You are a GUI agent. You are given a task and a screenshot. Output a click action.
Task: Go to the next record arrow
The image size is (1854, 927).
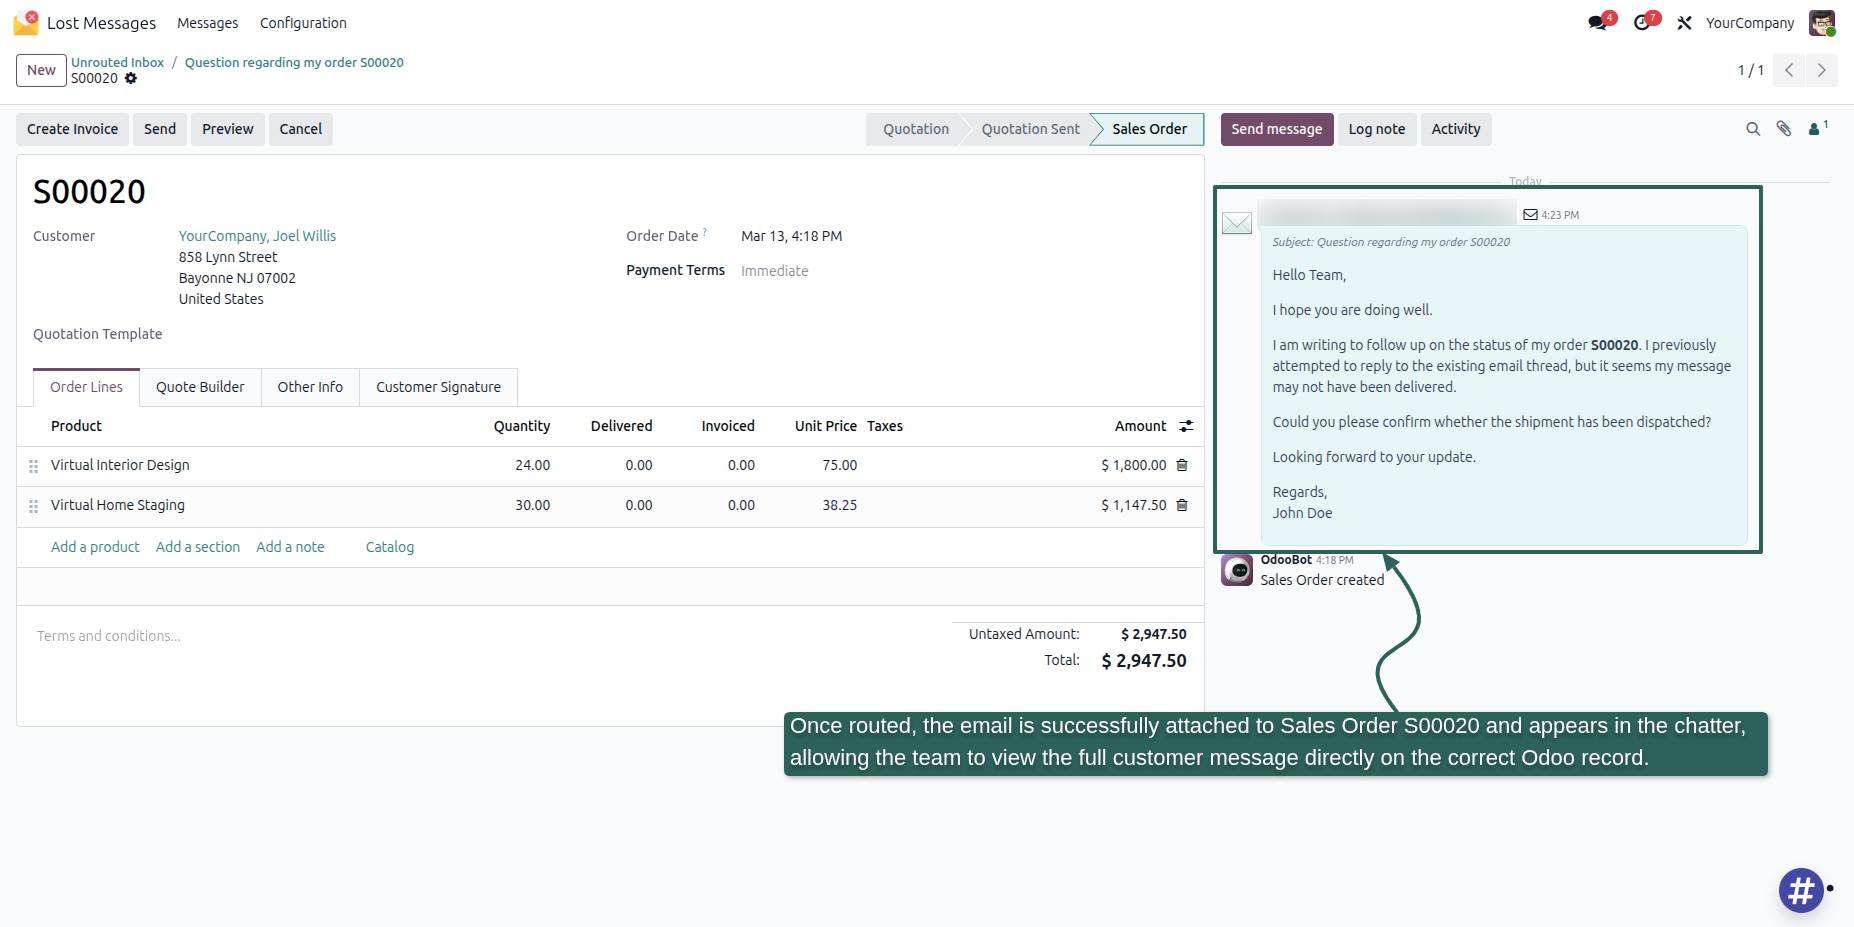click(1822, 70)
